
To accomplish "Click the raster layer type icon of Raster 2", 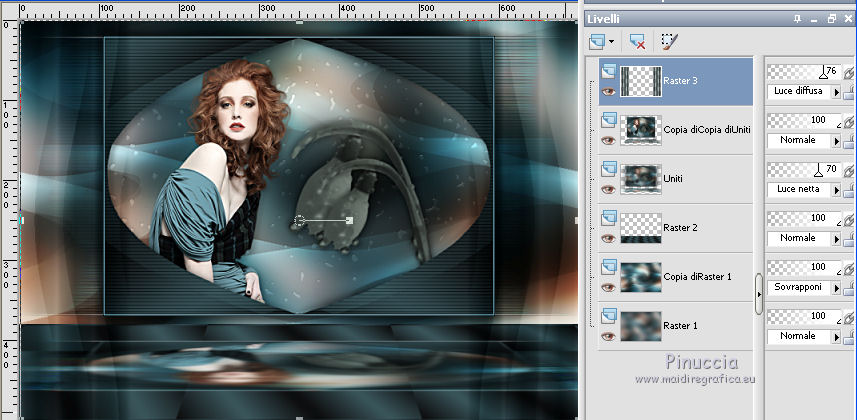I will (x=607, y=217).
